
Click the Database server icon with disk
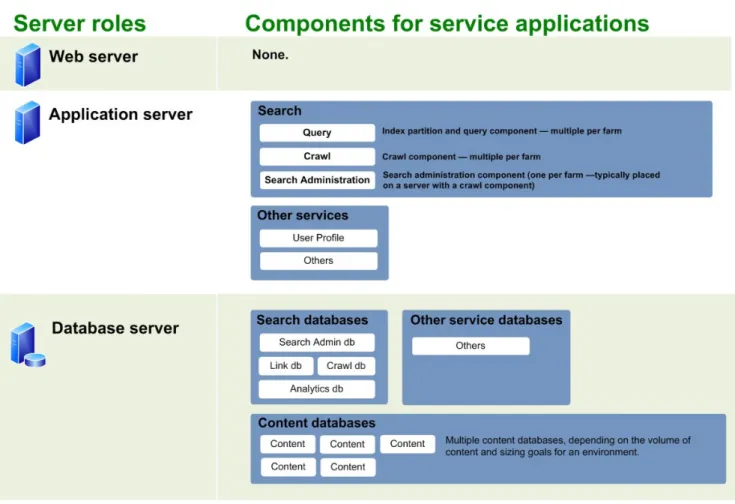pyautogui.click(x=28, y=345)
